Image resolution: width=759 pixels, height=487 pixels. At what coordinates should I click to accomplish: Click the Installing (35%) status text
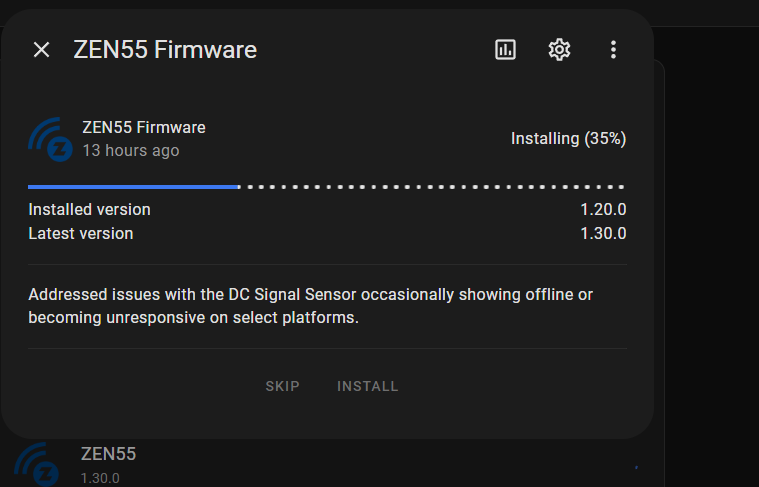click(568, 138)
